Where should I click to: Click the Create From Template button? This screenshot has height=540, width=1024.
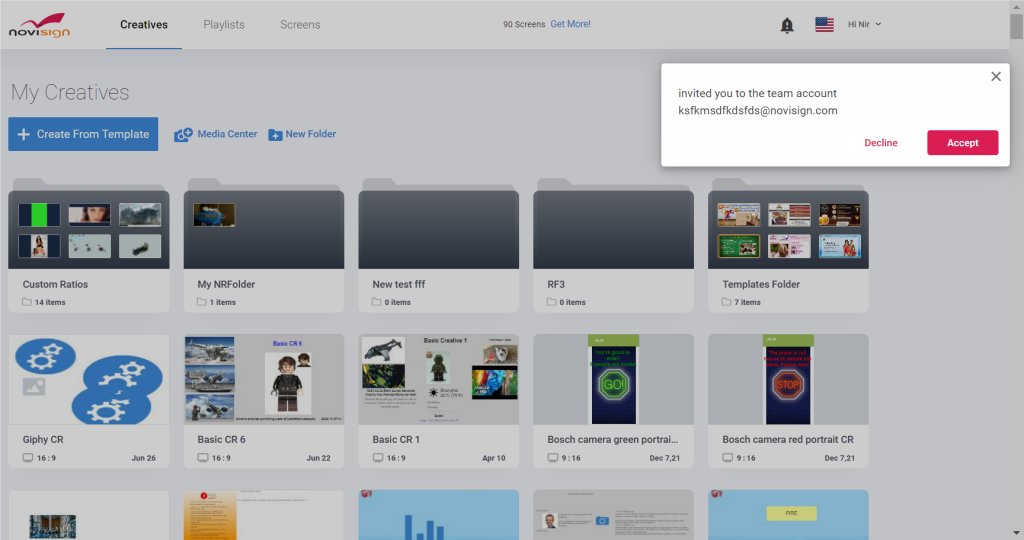tap(83, 134)
